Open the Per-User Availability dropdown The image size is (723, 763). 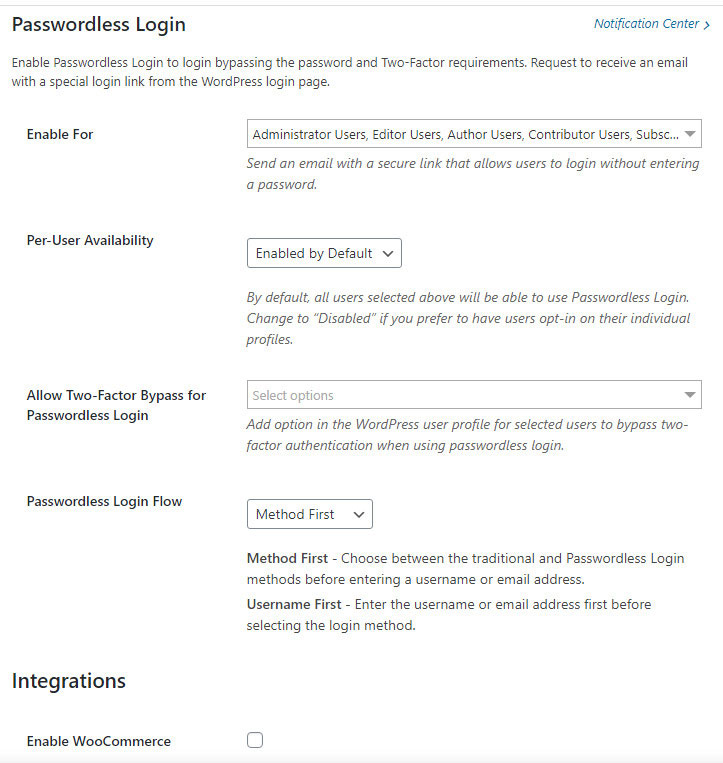pyautogui.click(x=324, y=254)
